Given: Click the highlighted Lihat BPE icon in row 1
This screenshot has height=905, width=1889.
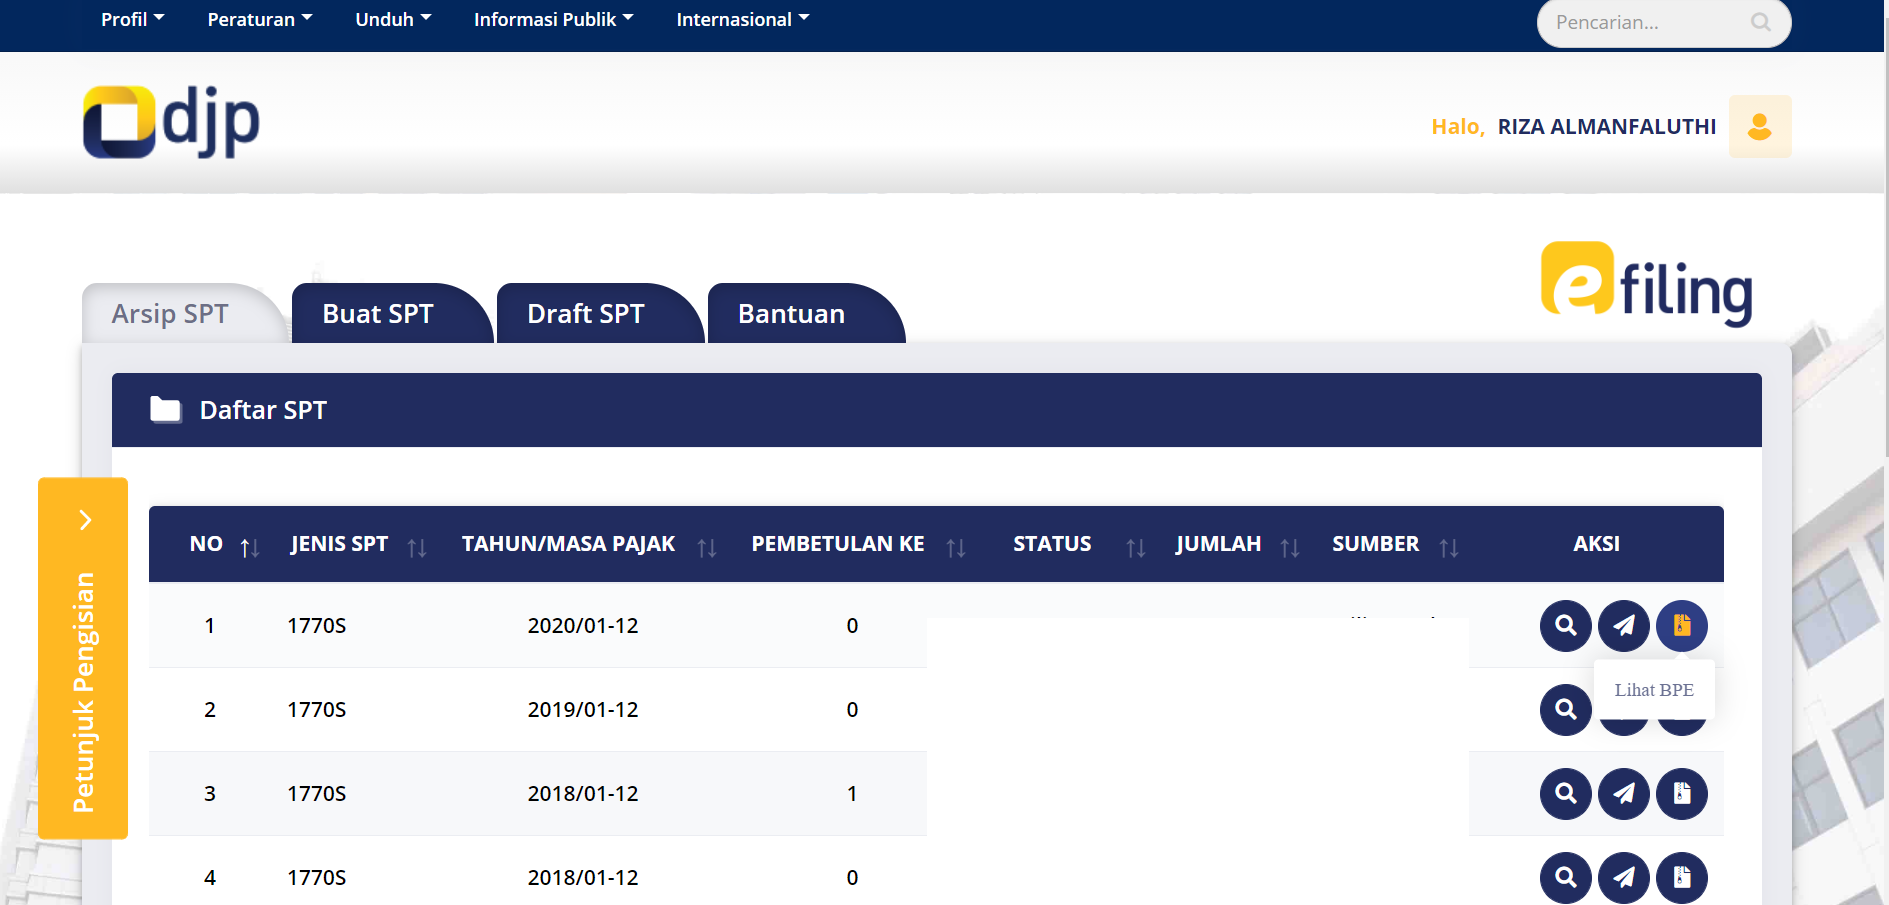Looking at the screenshot, I should coord(1681,626).
